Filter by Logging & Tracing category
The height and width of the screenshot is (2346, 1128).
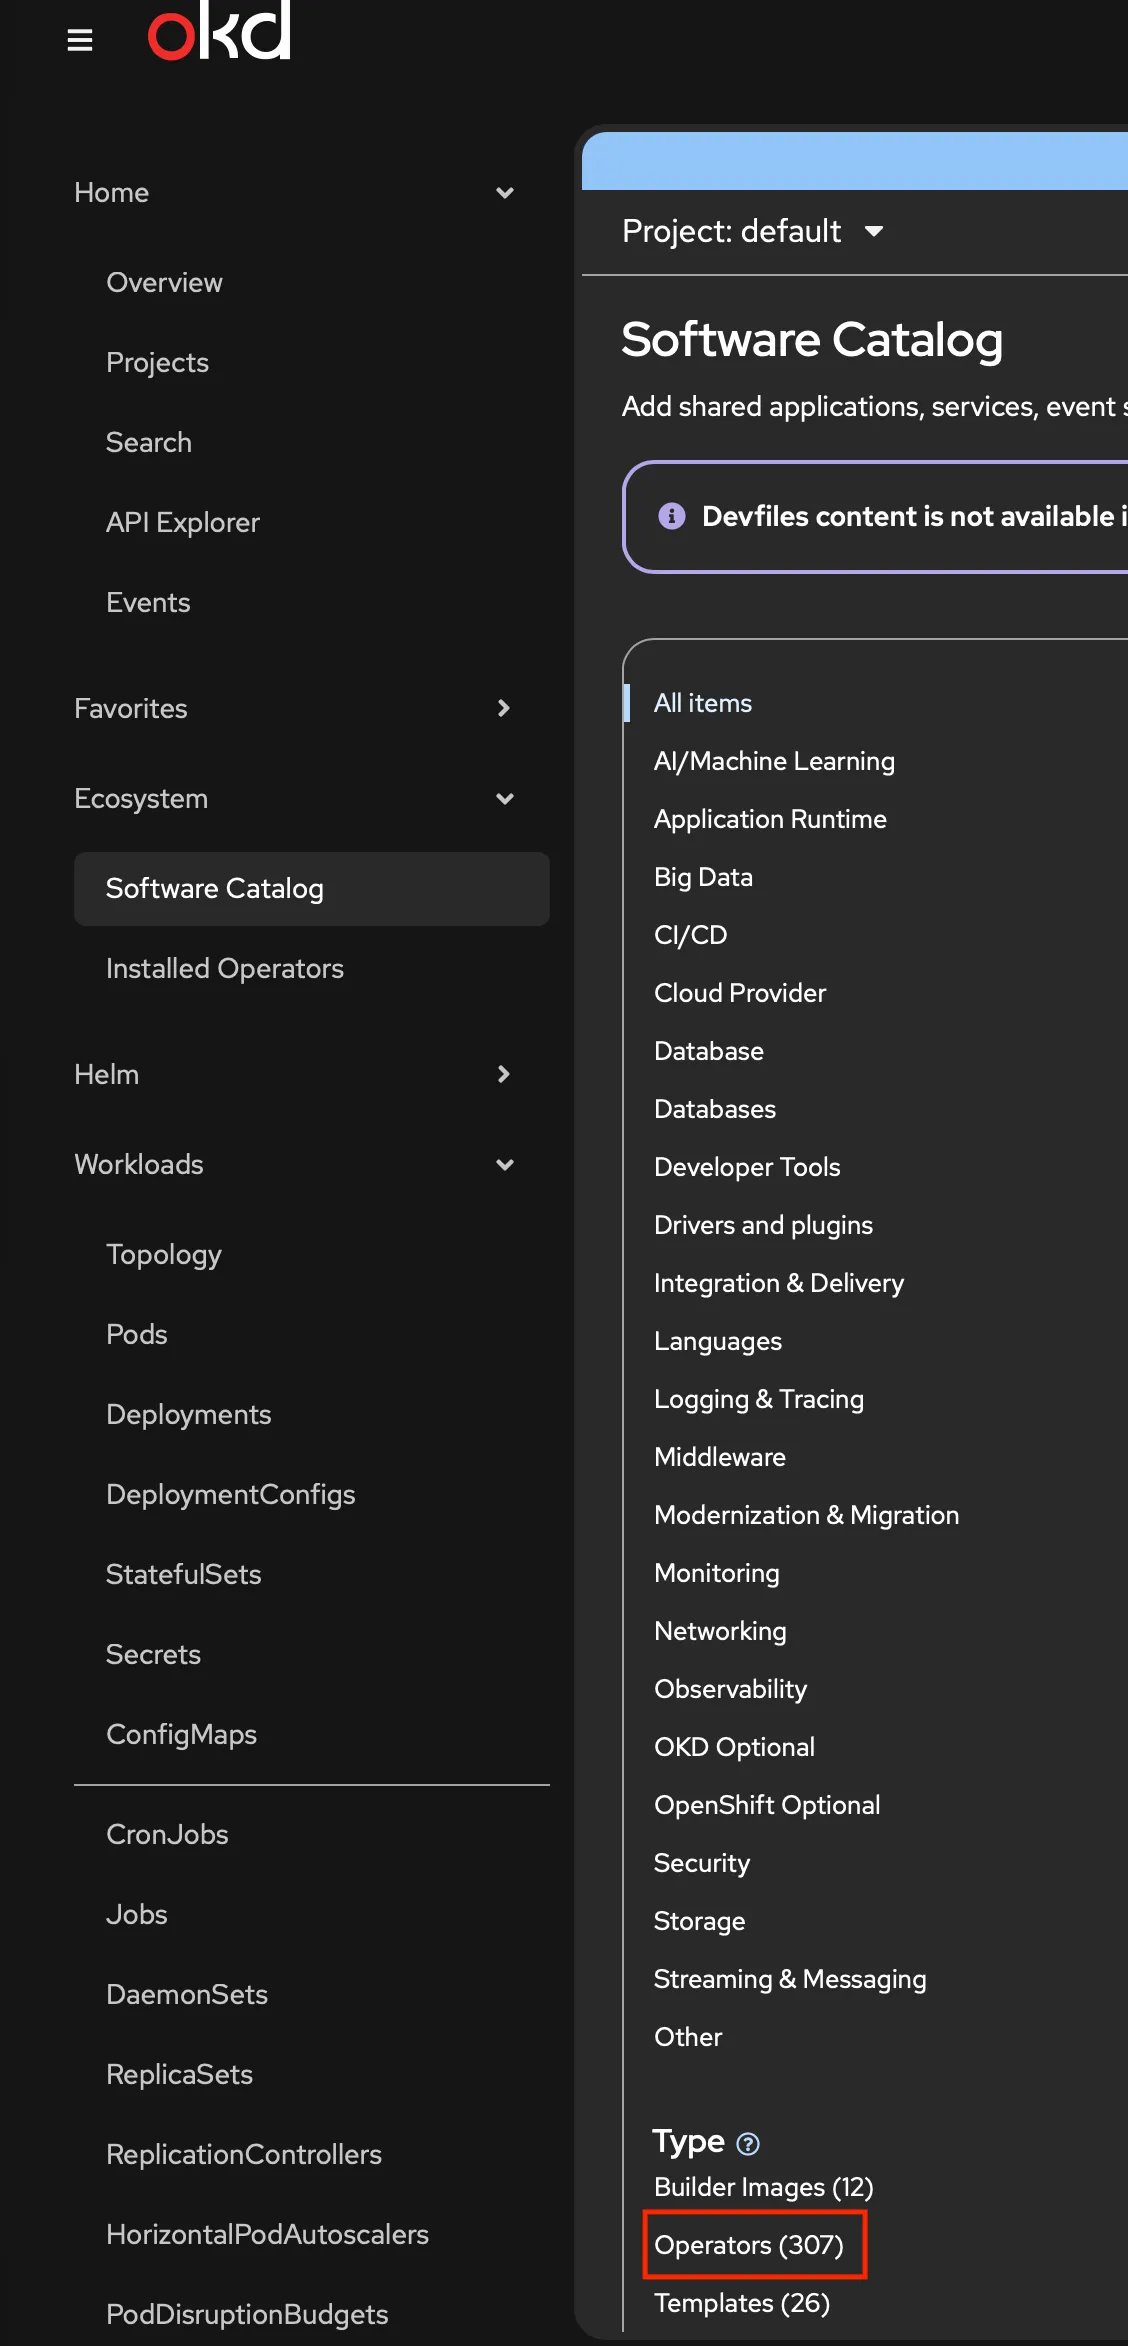759,1399
